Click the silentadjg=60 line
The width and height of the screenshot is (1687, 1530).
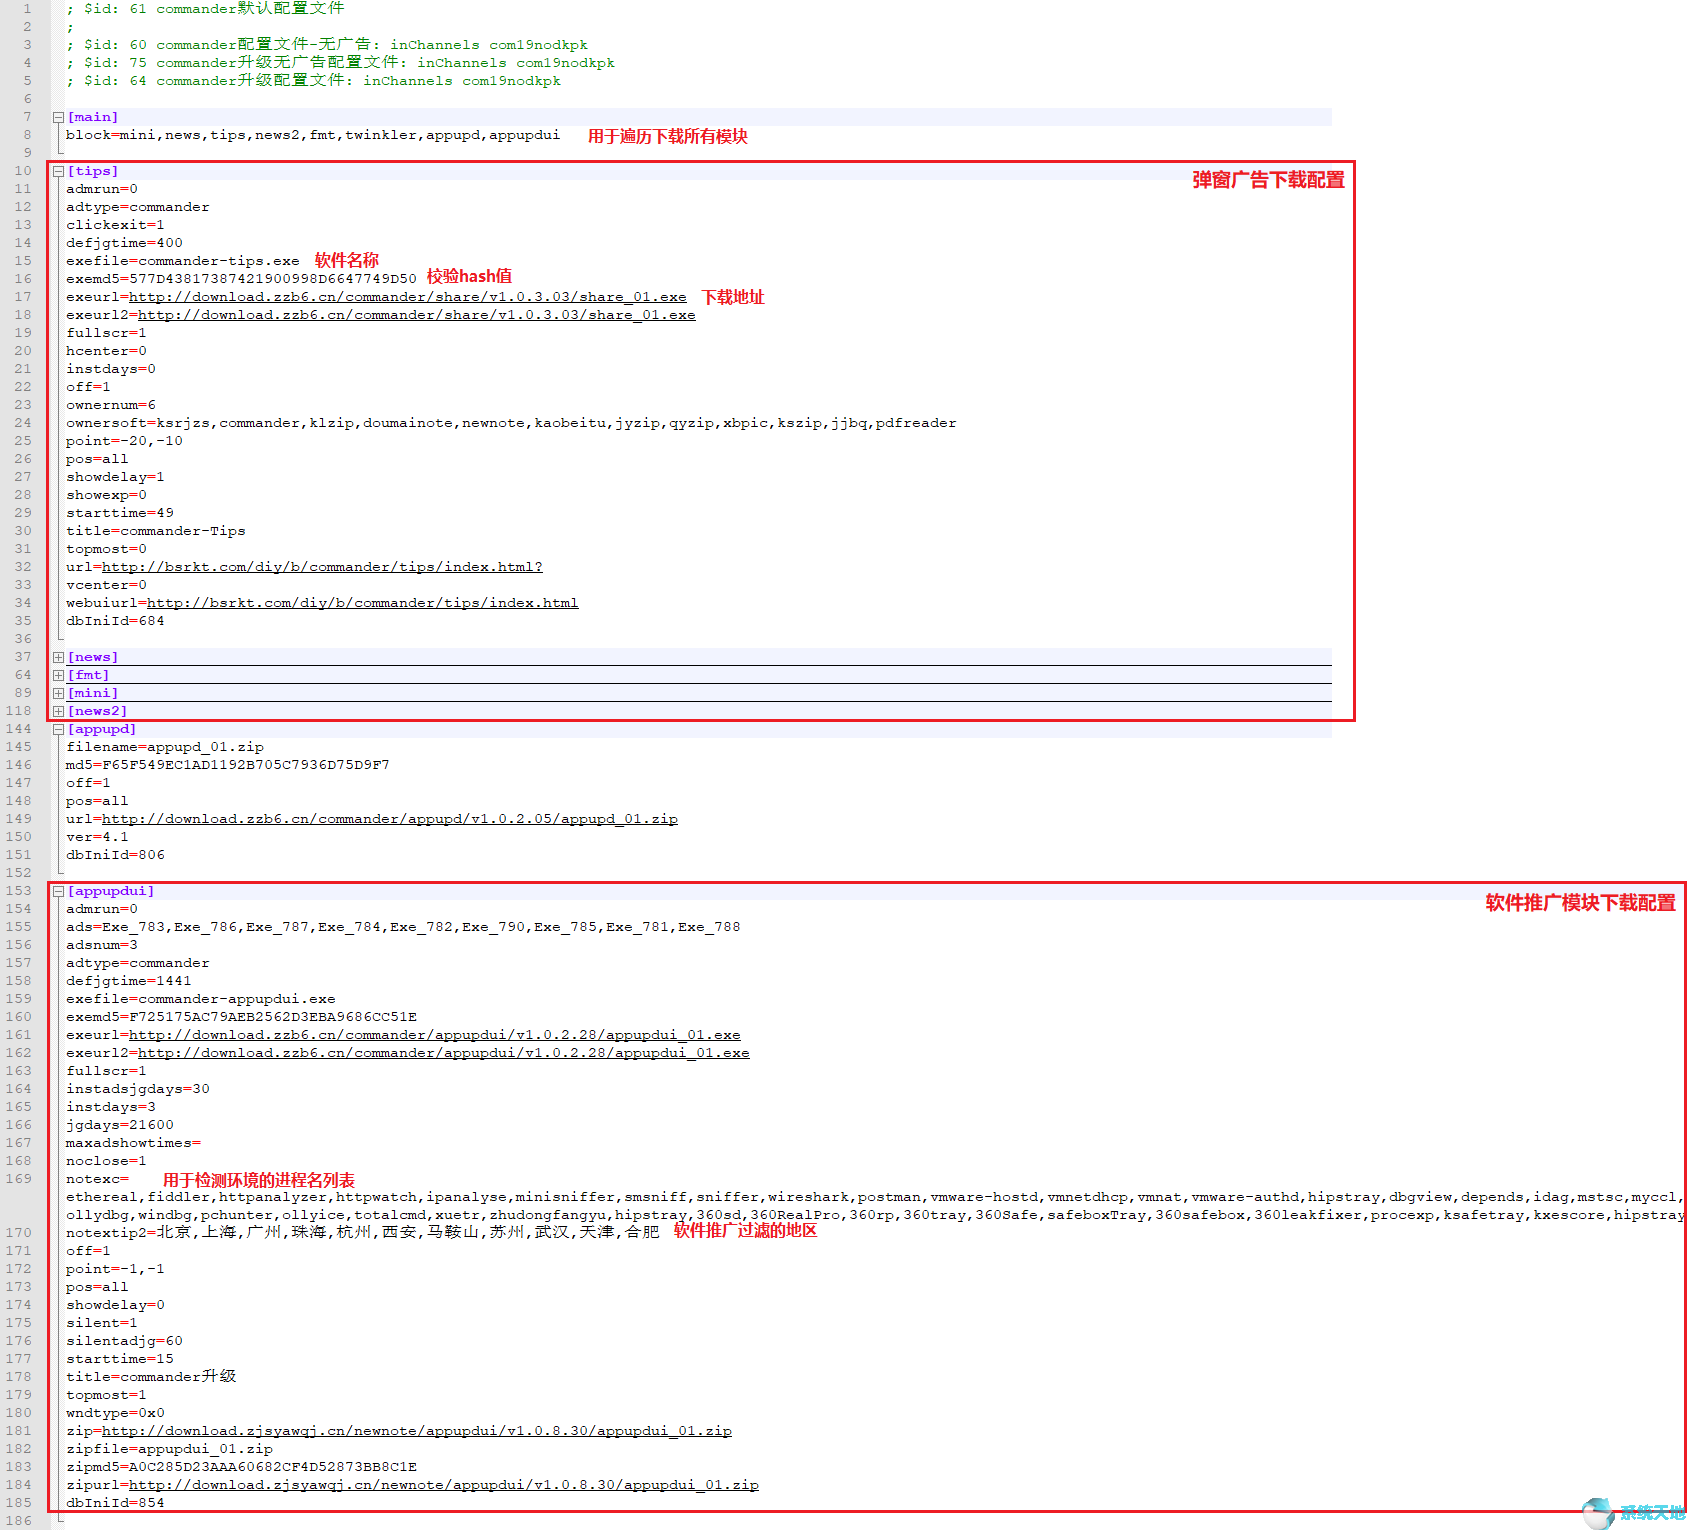(124, 1341)
